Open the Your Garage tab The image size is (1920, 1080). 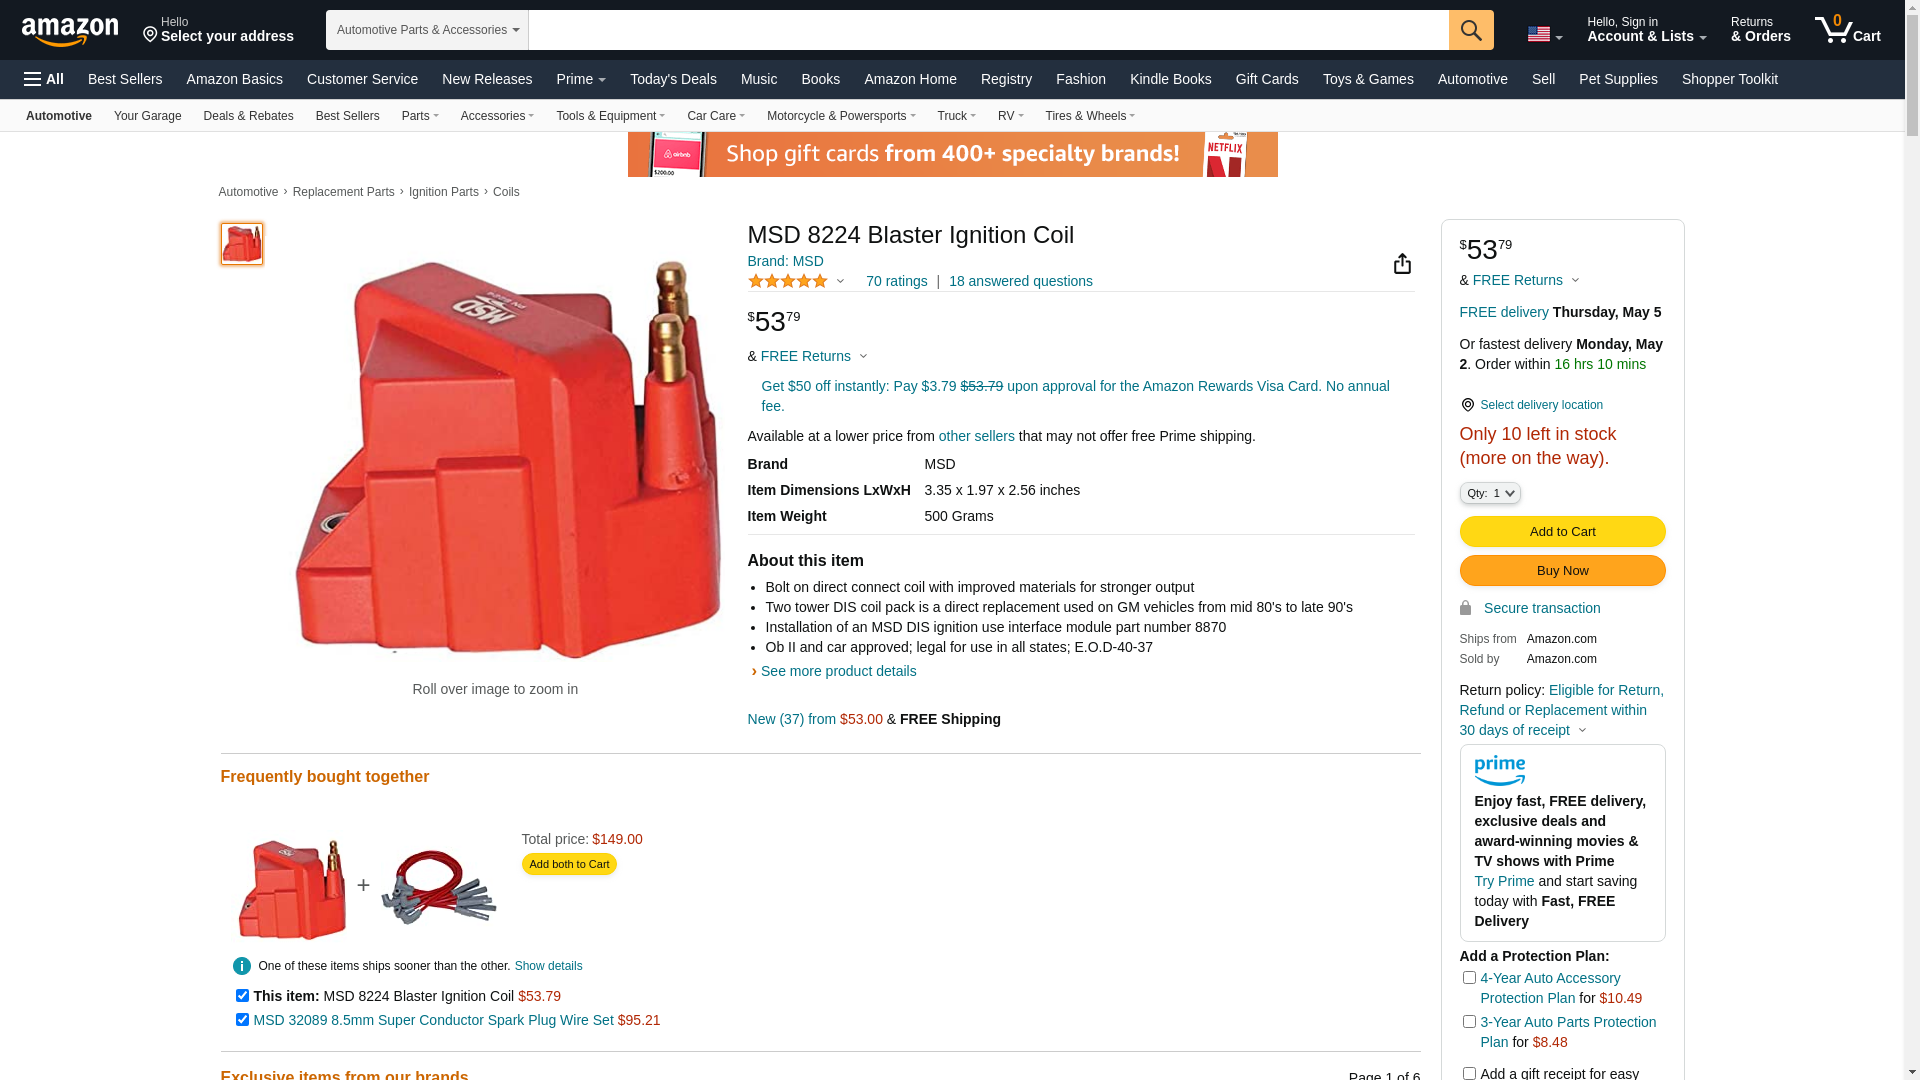(x=148, y=116)
